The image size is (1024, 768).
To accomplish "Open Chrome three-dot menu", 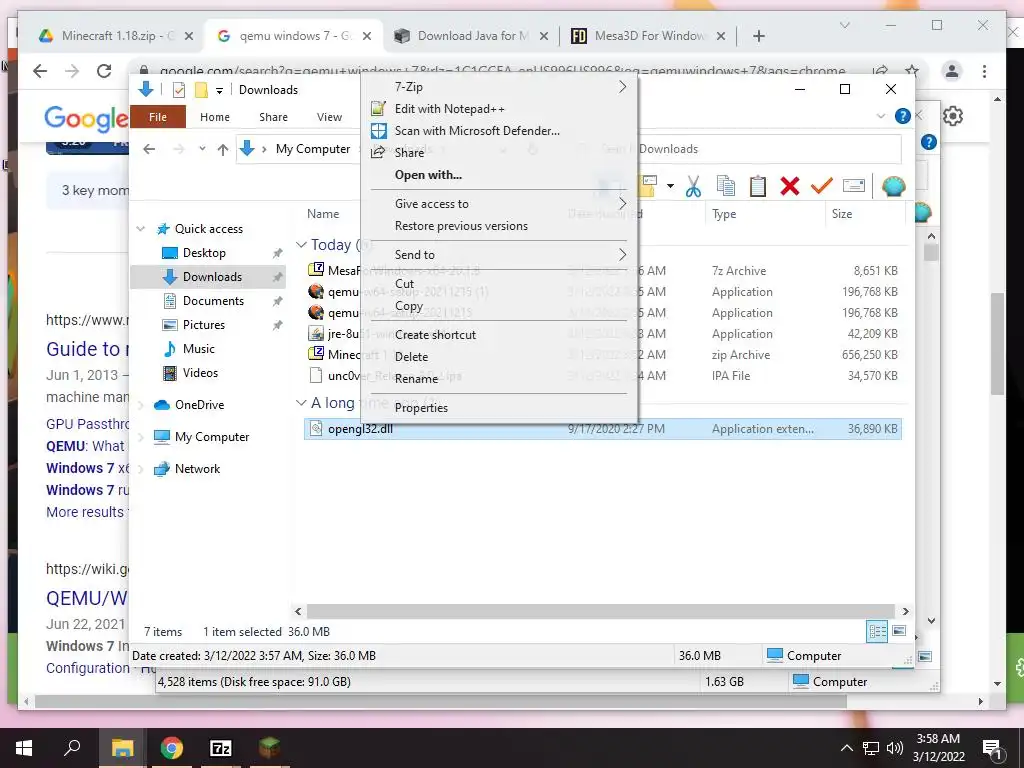I will click(984, 71).
